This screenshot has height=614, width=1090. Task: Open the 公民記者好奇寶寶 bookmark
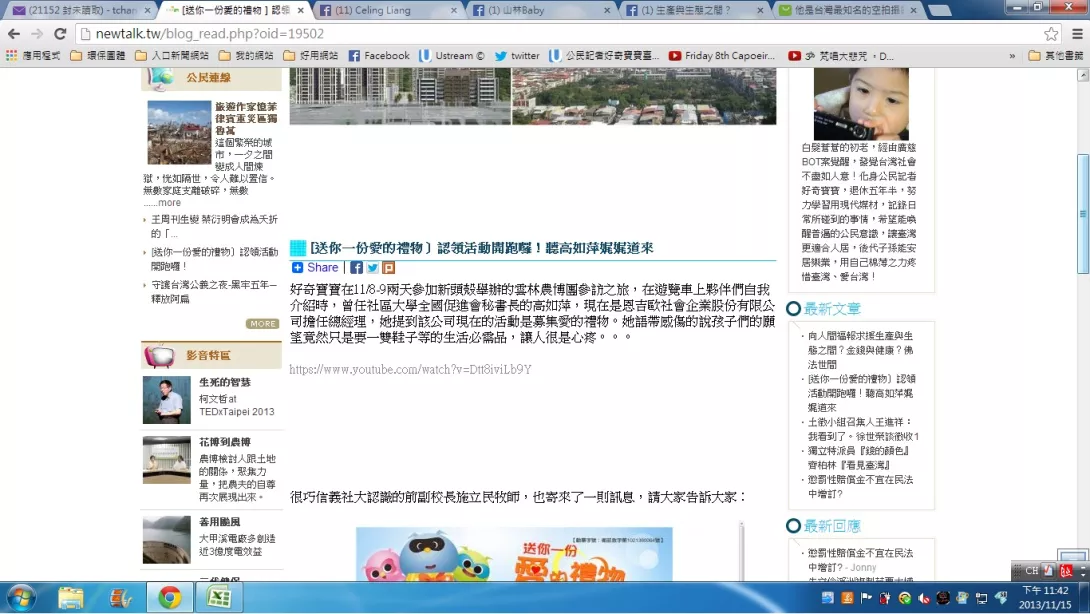click(604, 56)
